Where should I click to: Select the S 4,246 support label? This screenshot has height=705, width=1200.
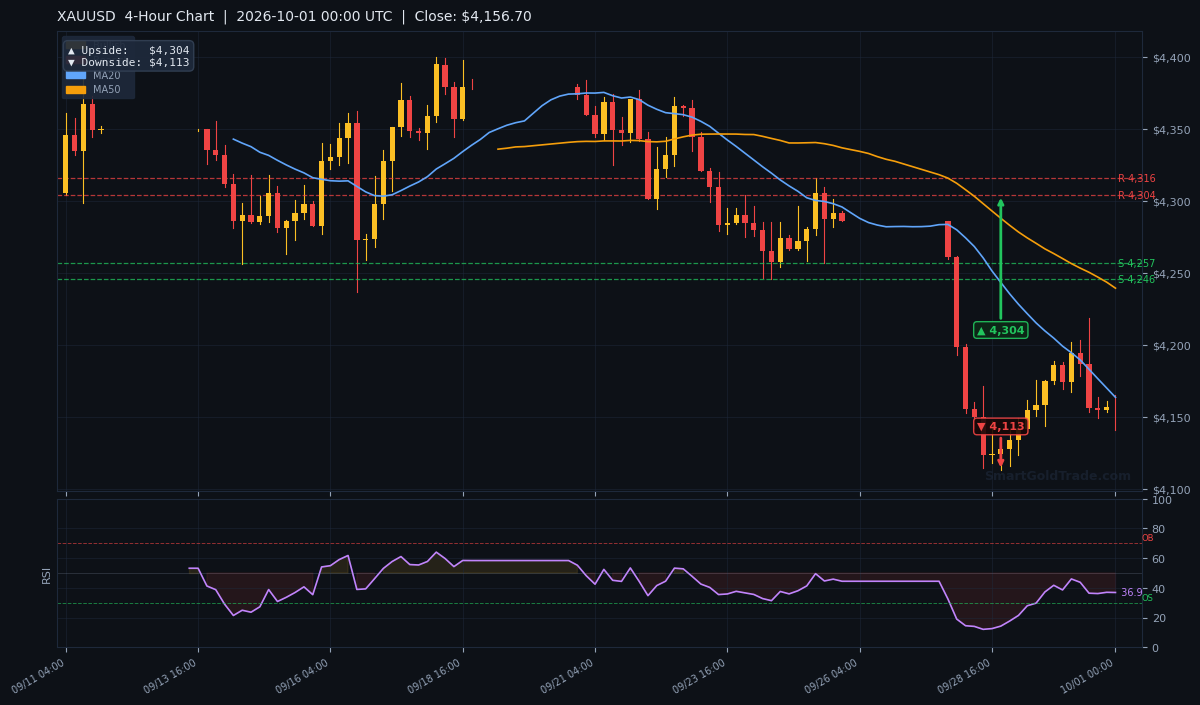(x=1136, y=279)
